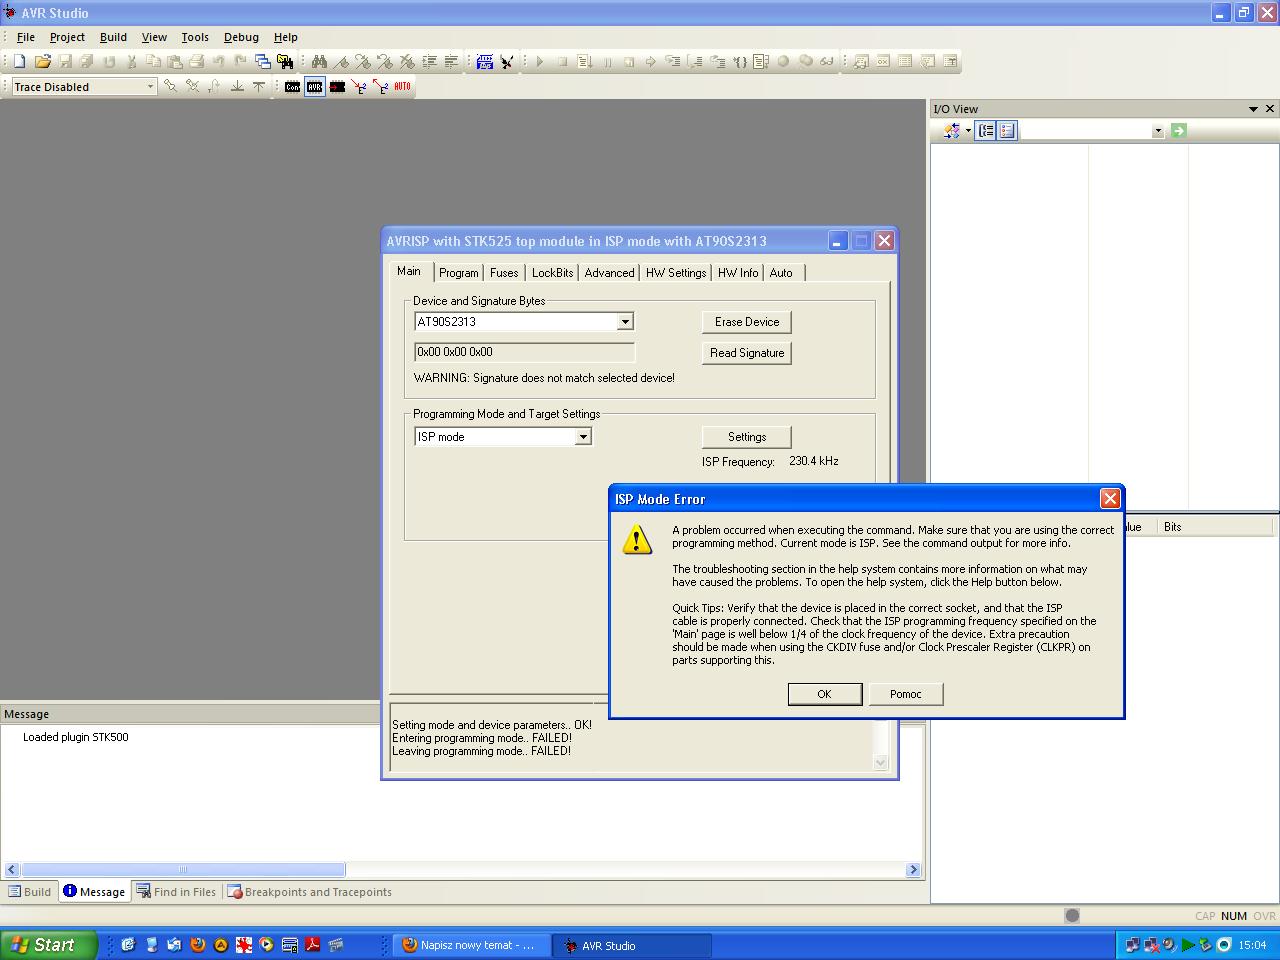Switch to the Fuses tab
The width and height of the screenshot is (1280, 960).
[x=504, y=273]
